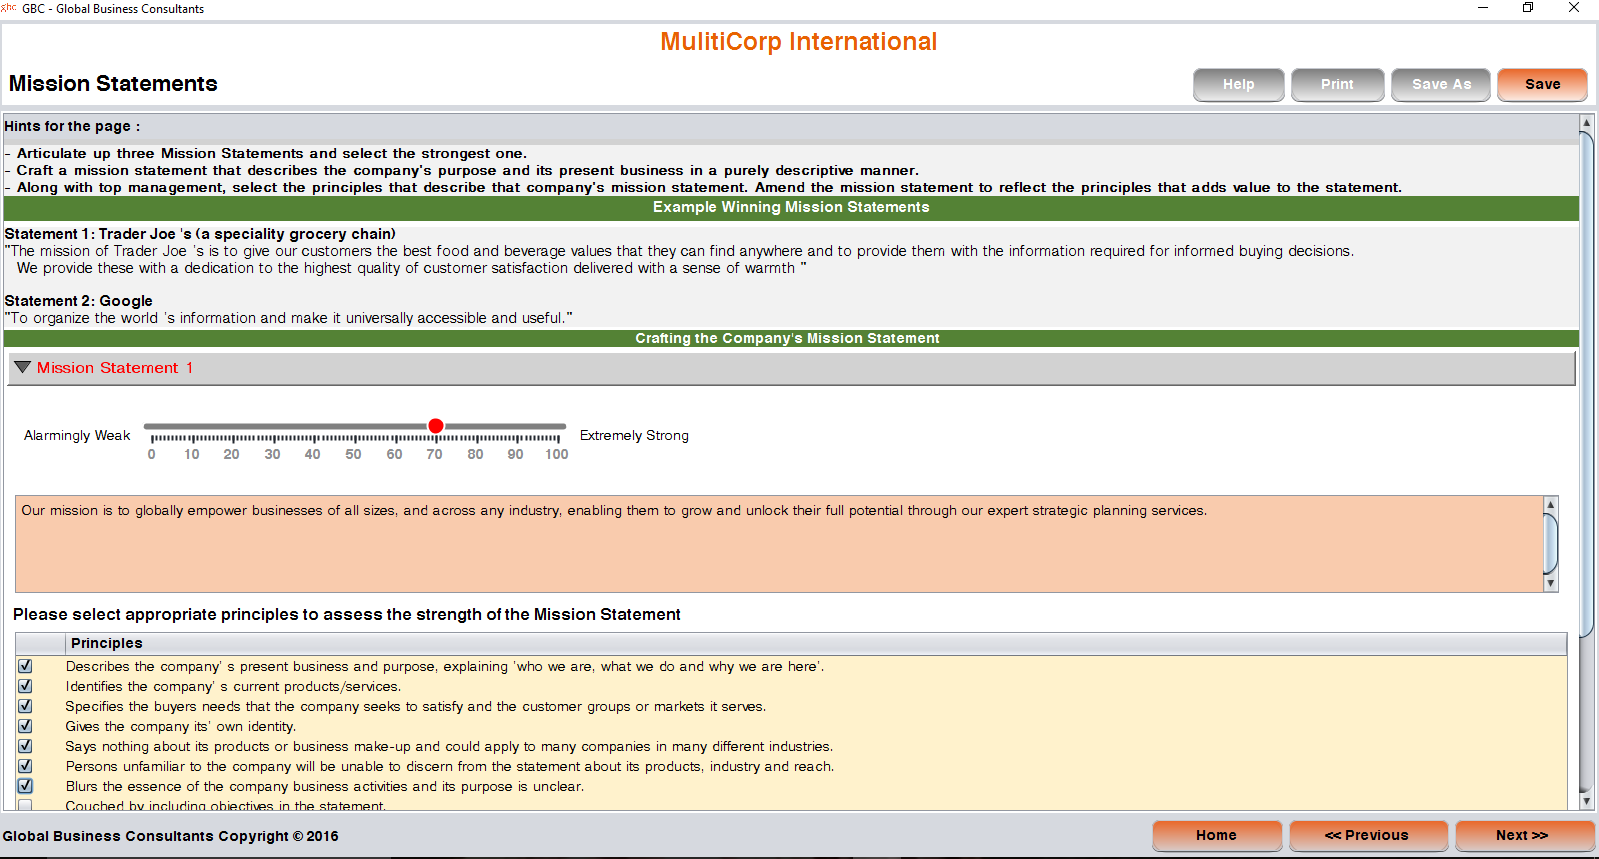Click the main page vertical scrollbar thumb
This screenshot has height=859, width=1599.
(1586, 383)
